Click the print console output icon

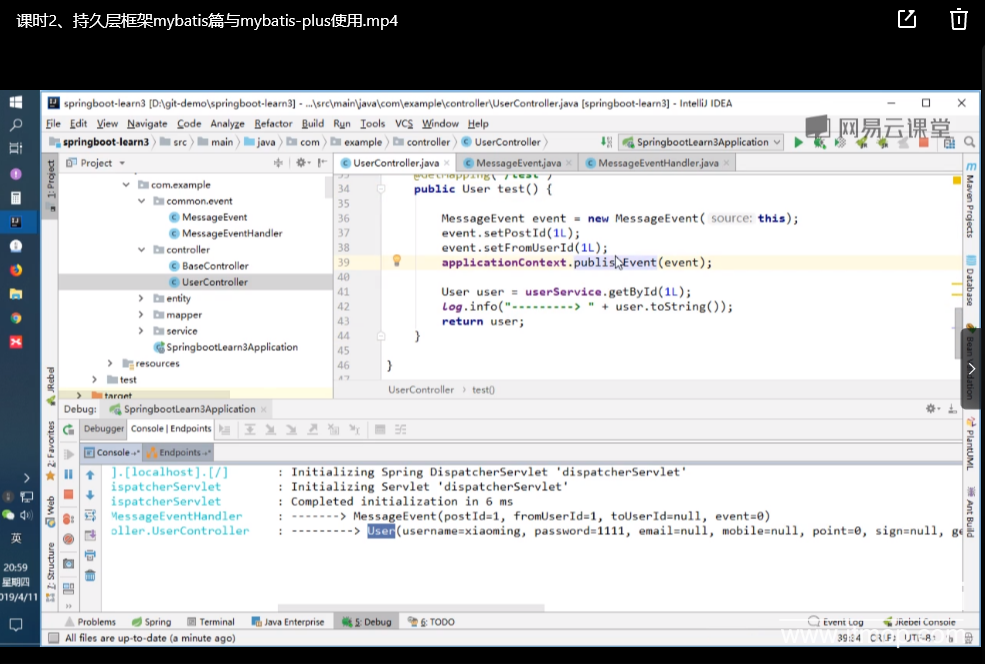[x=90, y=556]
